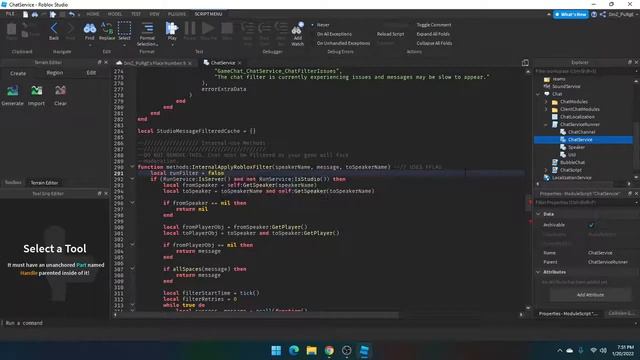Click the help question mark icon
This screenshot has width=640, height=360.
(594, 14)
